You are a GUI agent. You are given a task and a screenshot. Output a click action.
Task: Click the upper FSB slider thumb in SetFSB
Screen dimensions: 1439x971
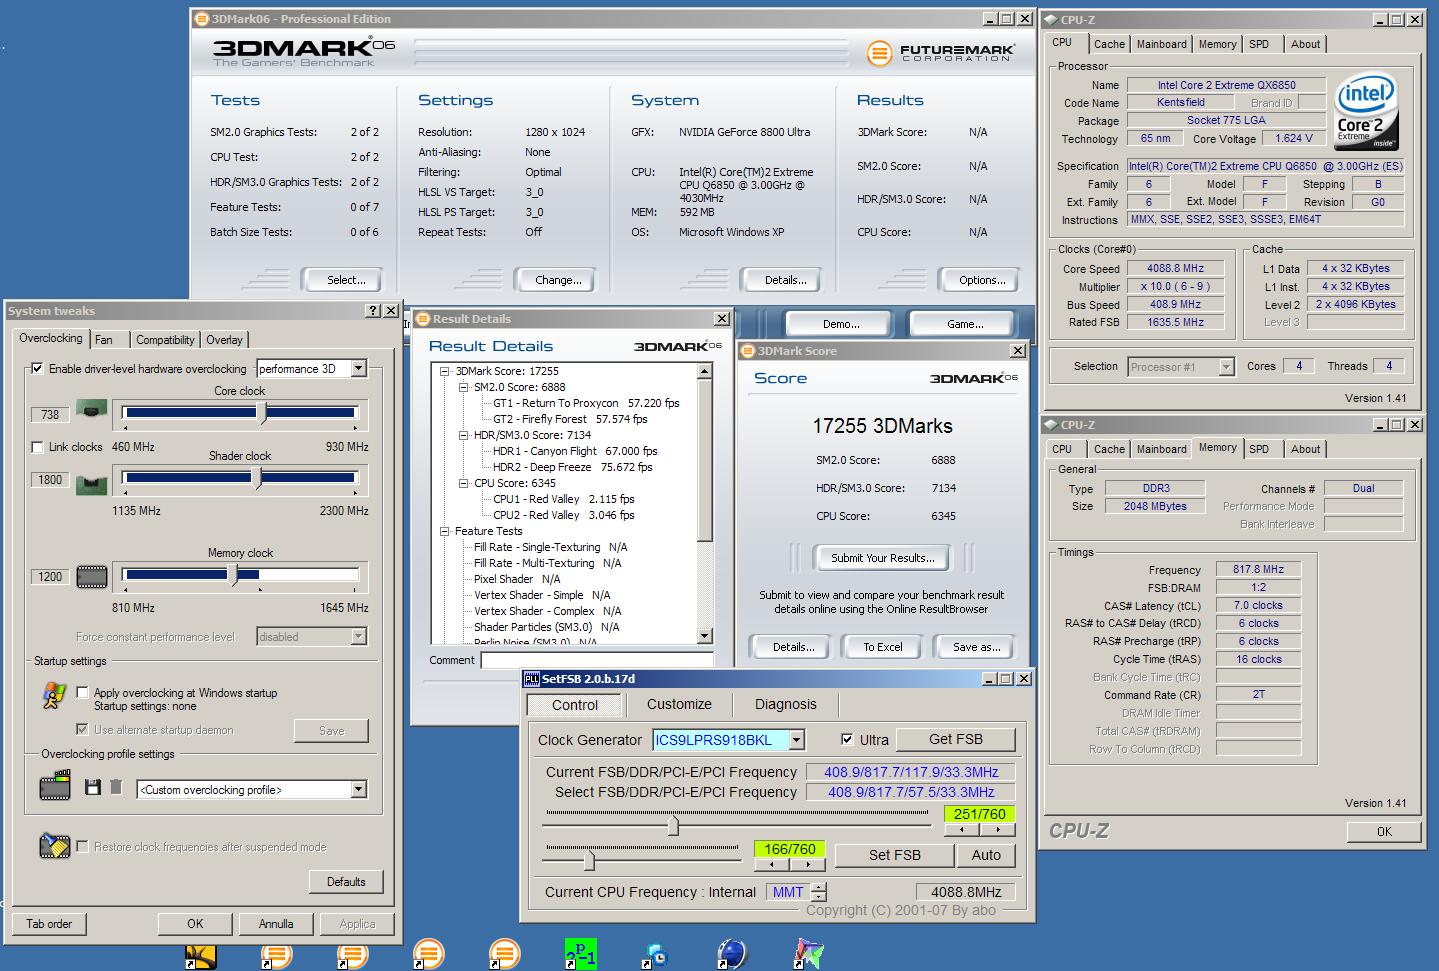pos(673,826)
